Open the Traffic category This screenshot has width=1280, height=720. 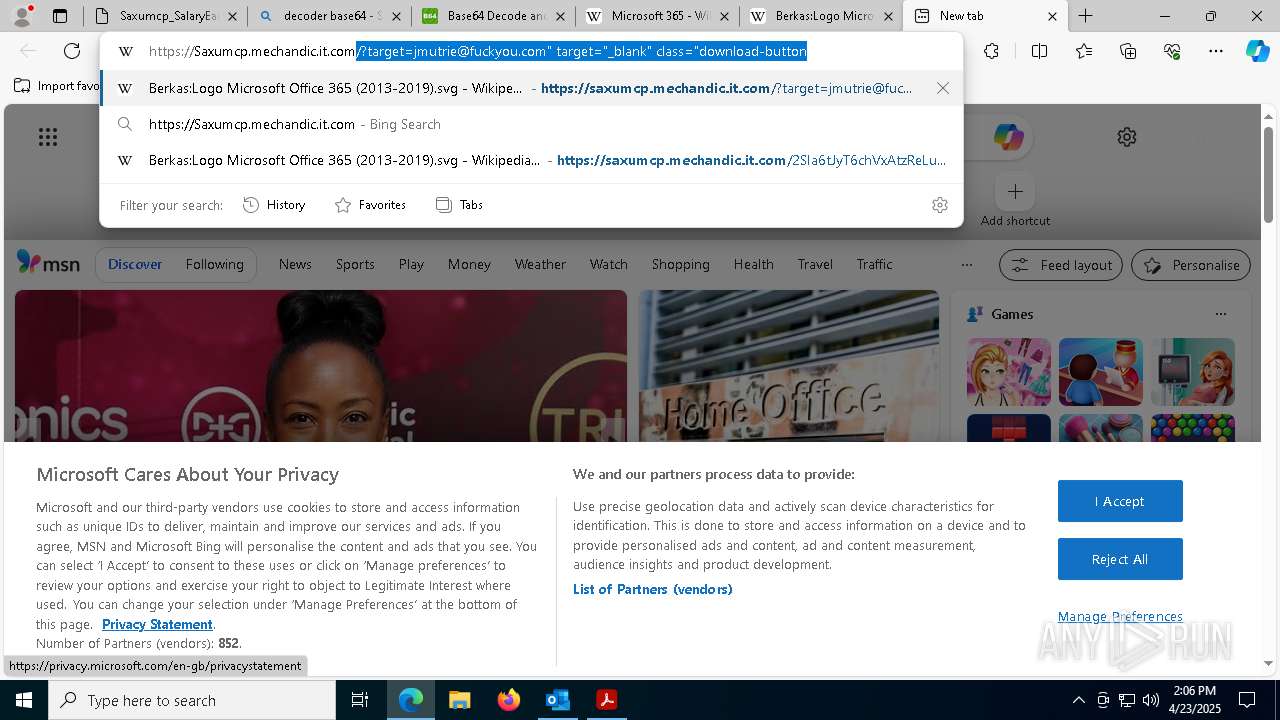[874, 264]
